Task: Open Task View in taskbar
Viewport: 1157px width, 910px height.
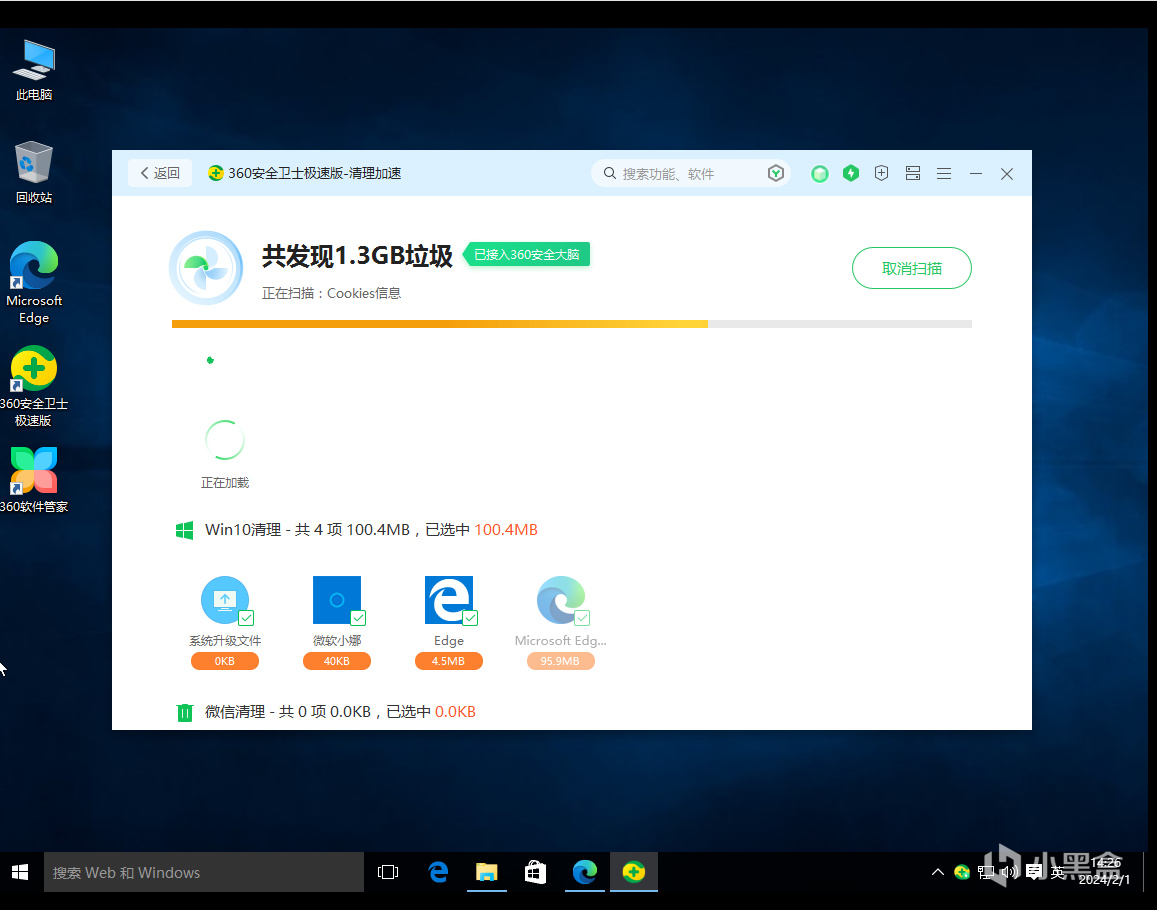Action: (388, 872)
